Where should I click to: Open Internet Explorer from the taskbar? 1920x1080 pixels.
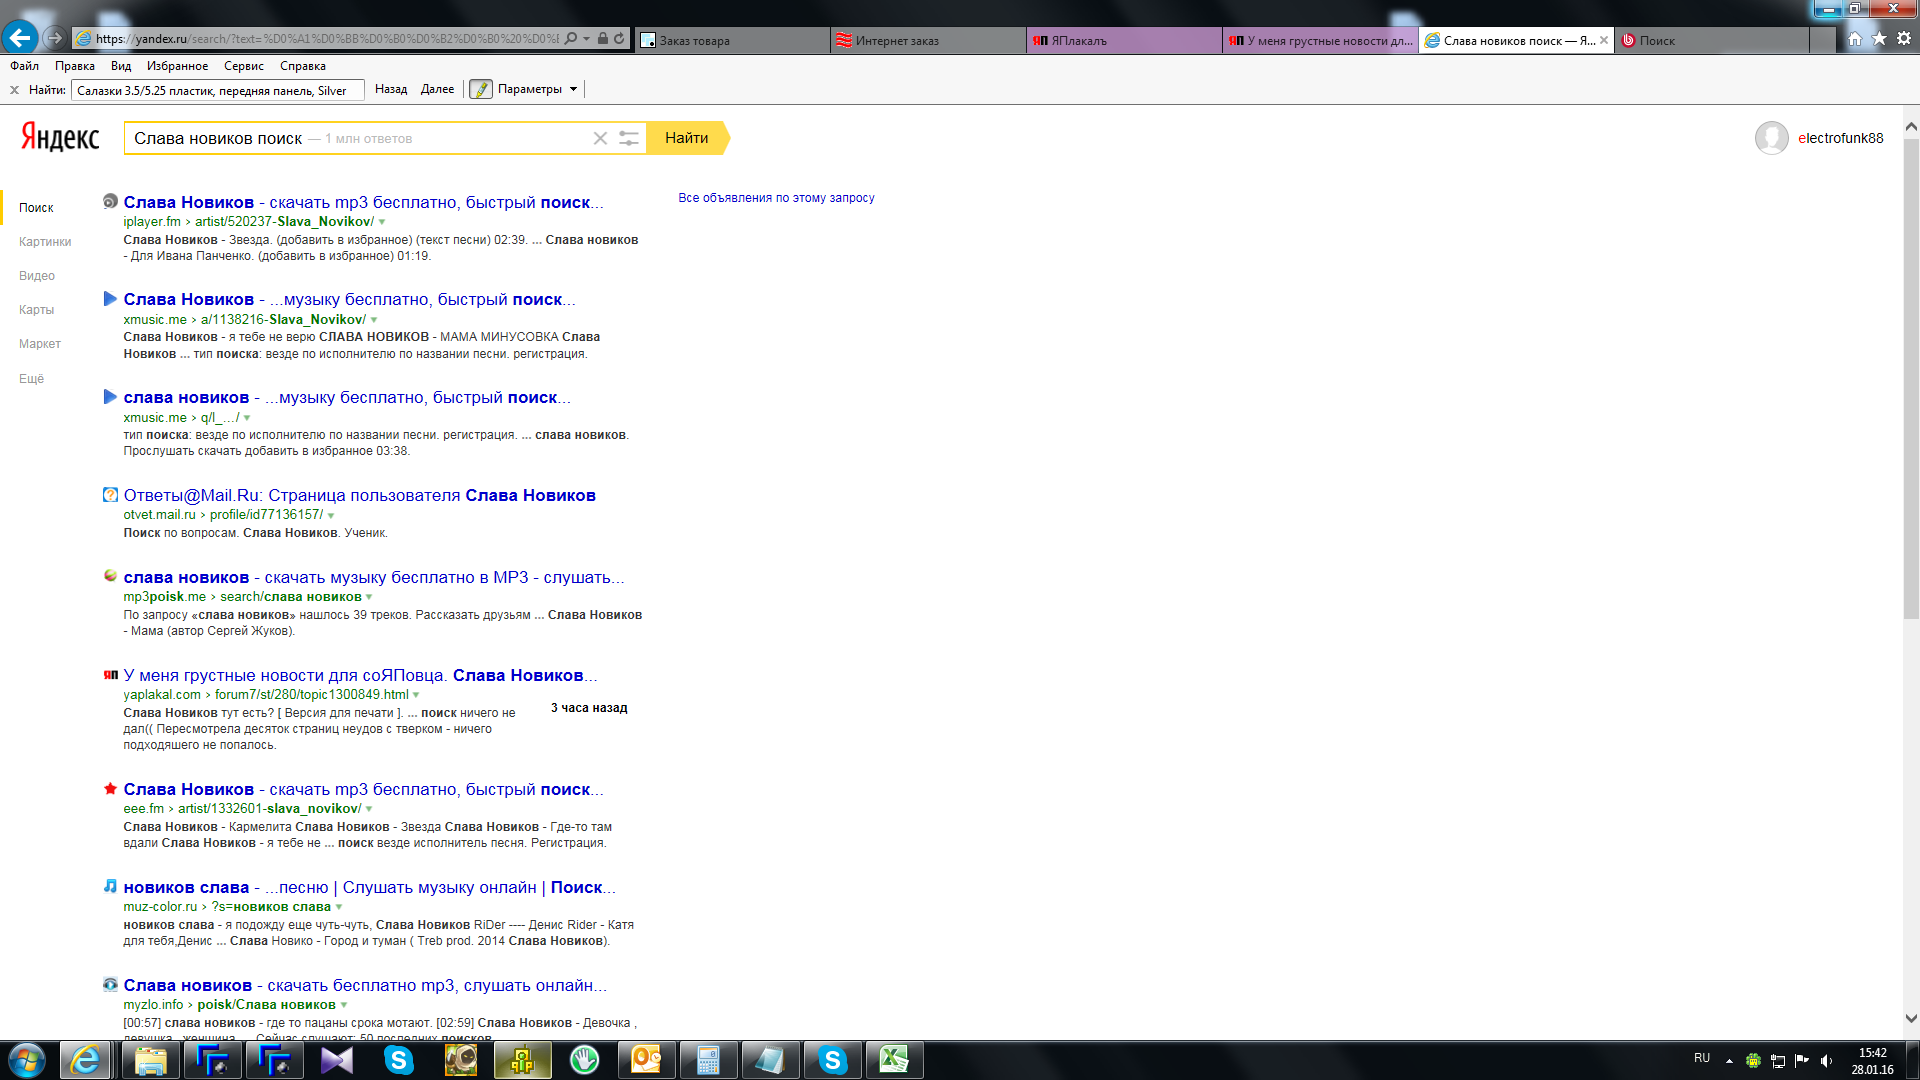[86, 1060]
